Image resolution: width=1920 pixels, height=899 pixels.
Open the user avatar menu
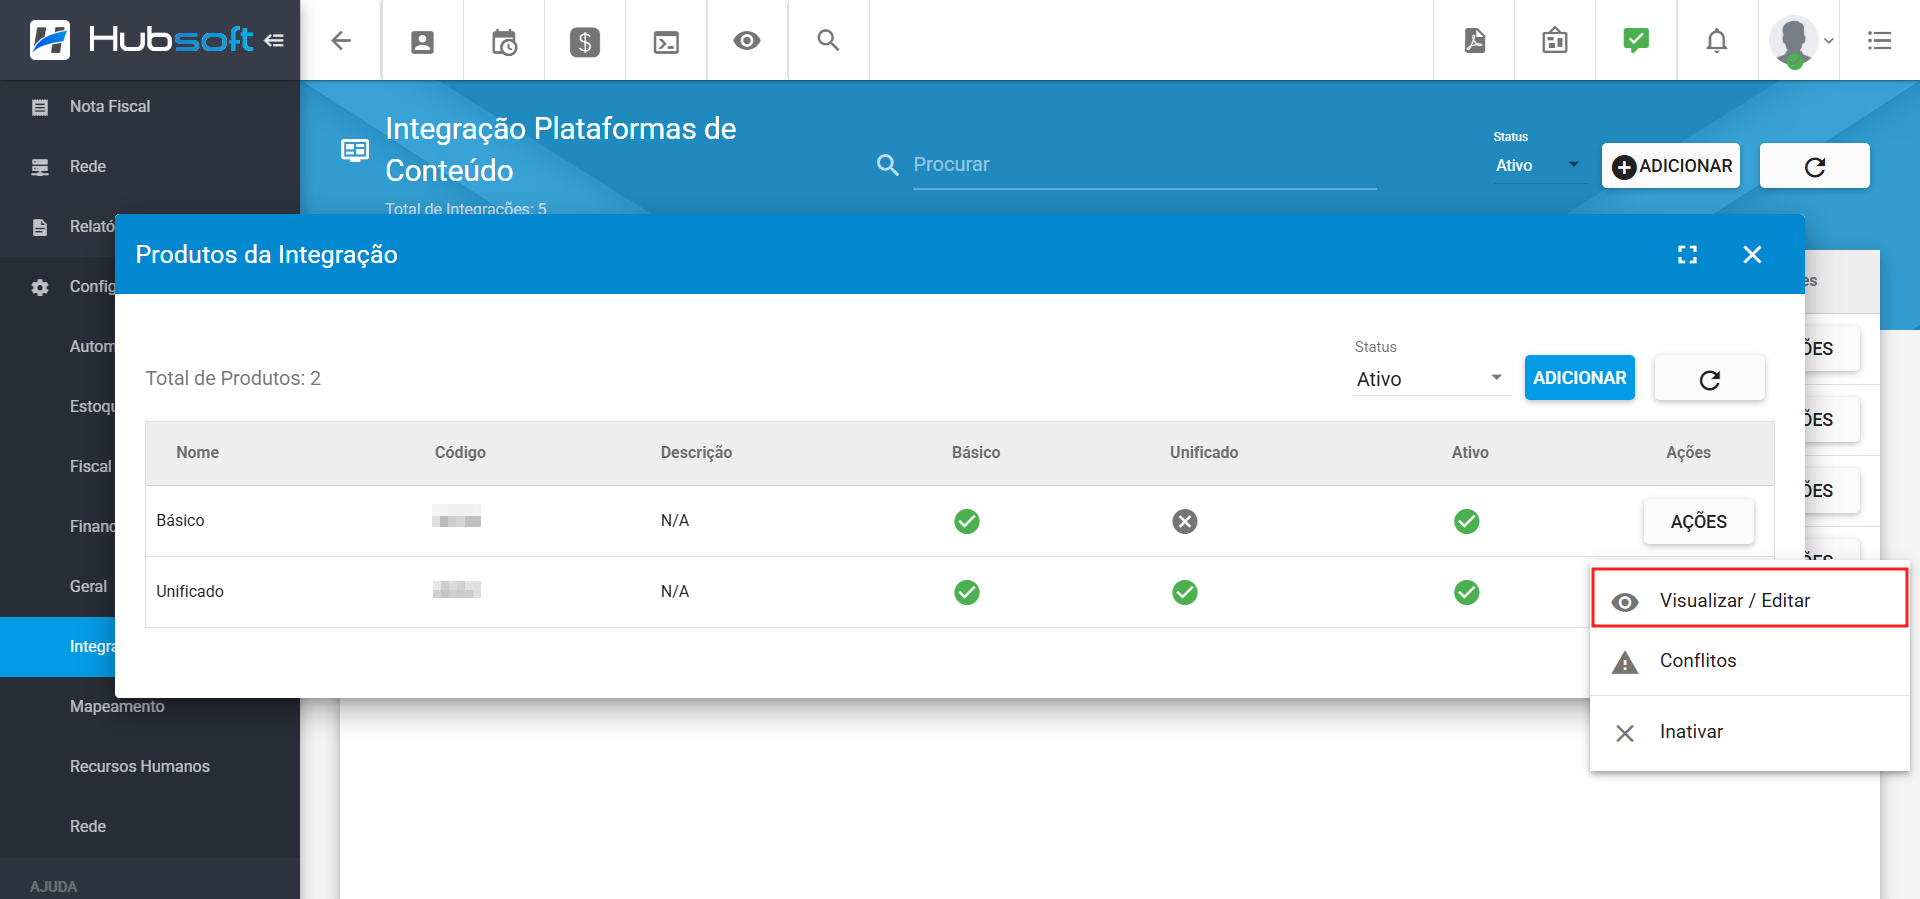pos(1801,41)
